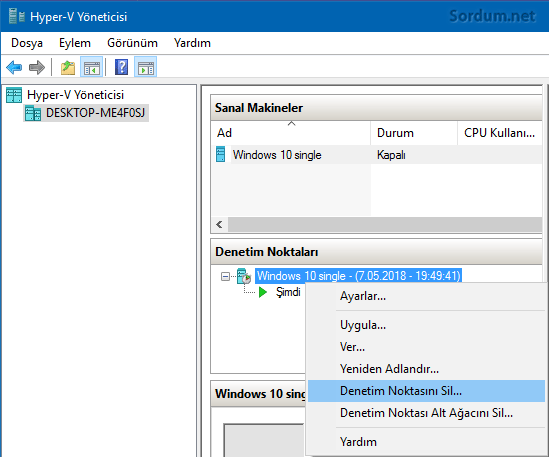
Task: Click the DESKTOP-ME4F0SJ server icon
Action: [33, 113]
